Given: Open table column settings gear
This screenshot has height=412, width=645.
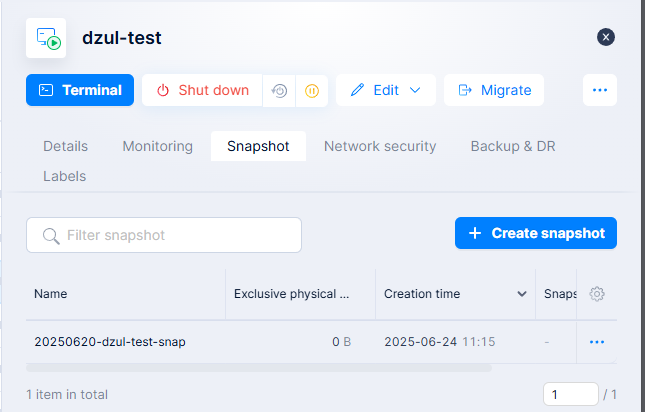Looking at the screenshot, I should pyautogui.click(x=597, y=294).
